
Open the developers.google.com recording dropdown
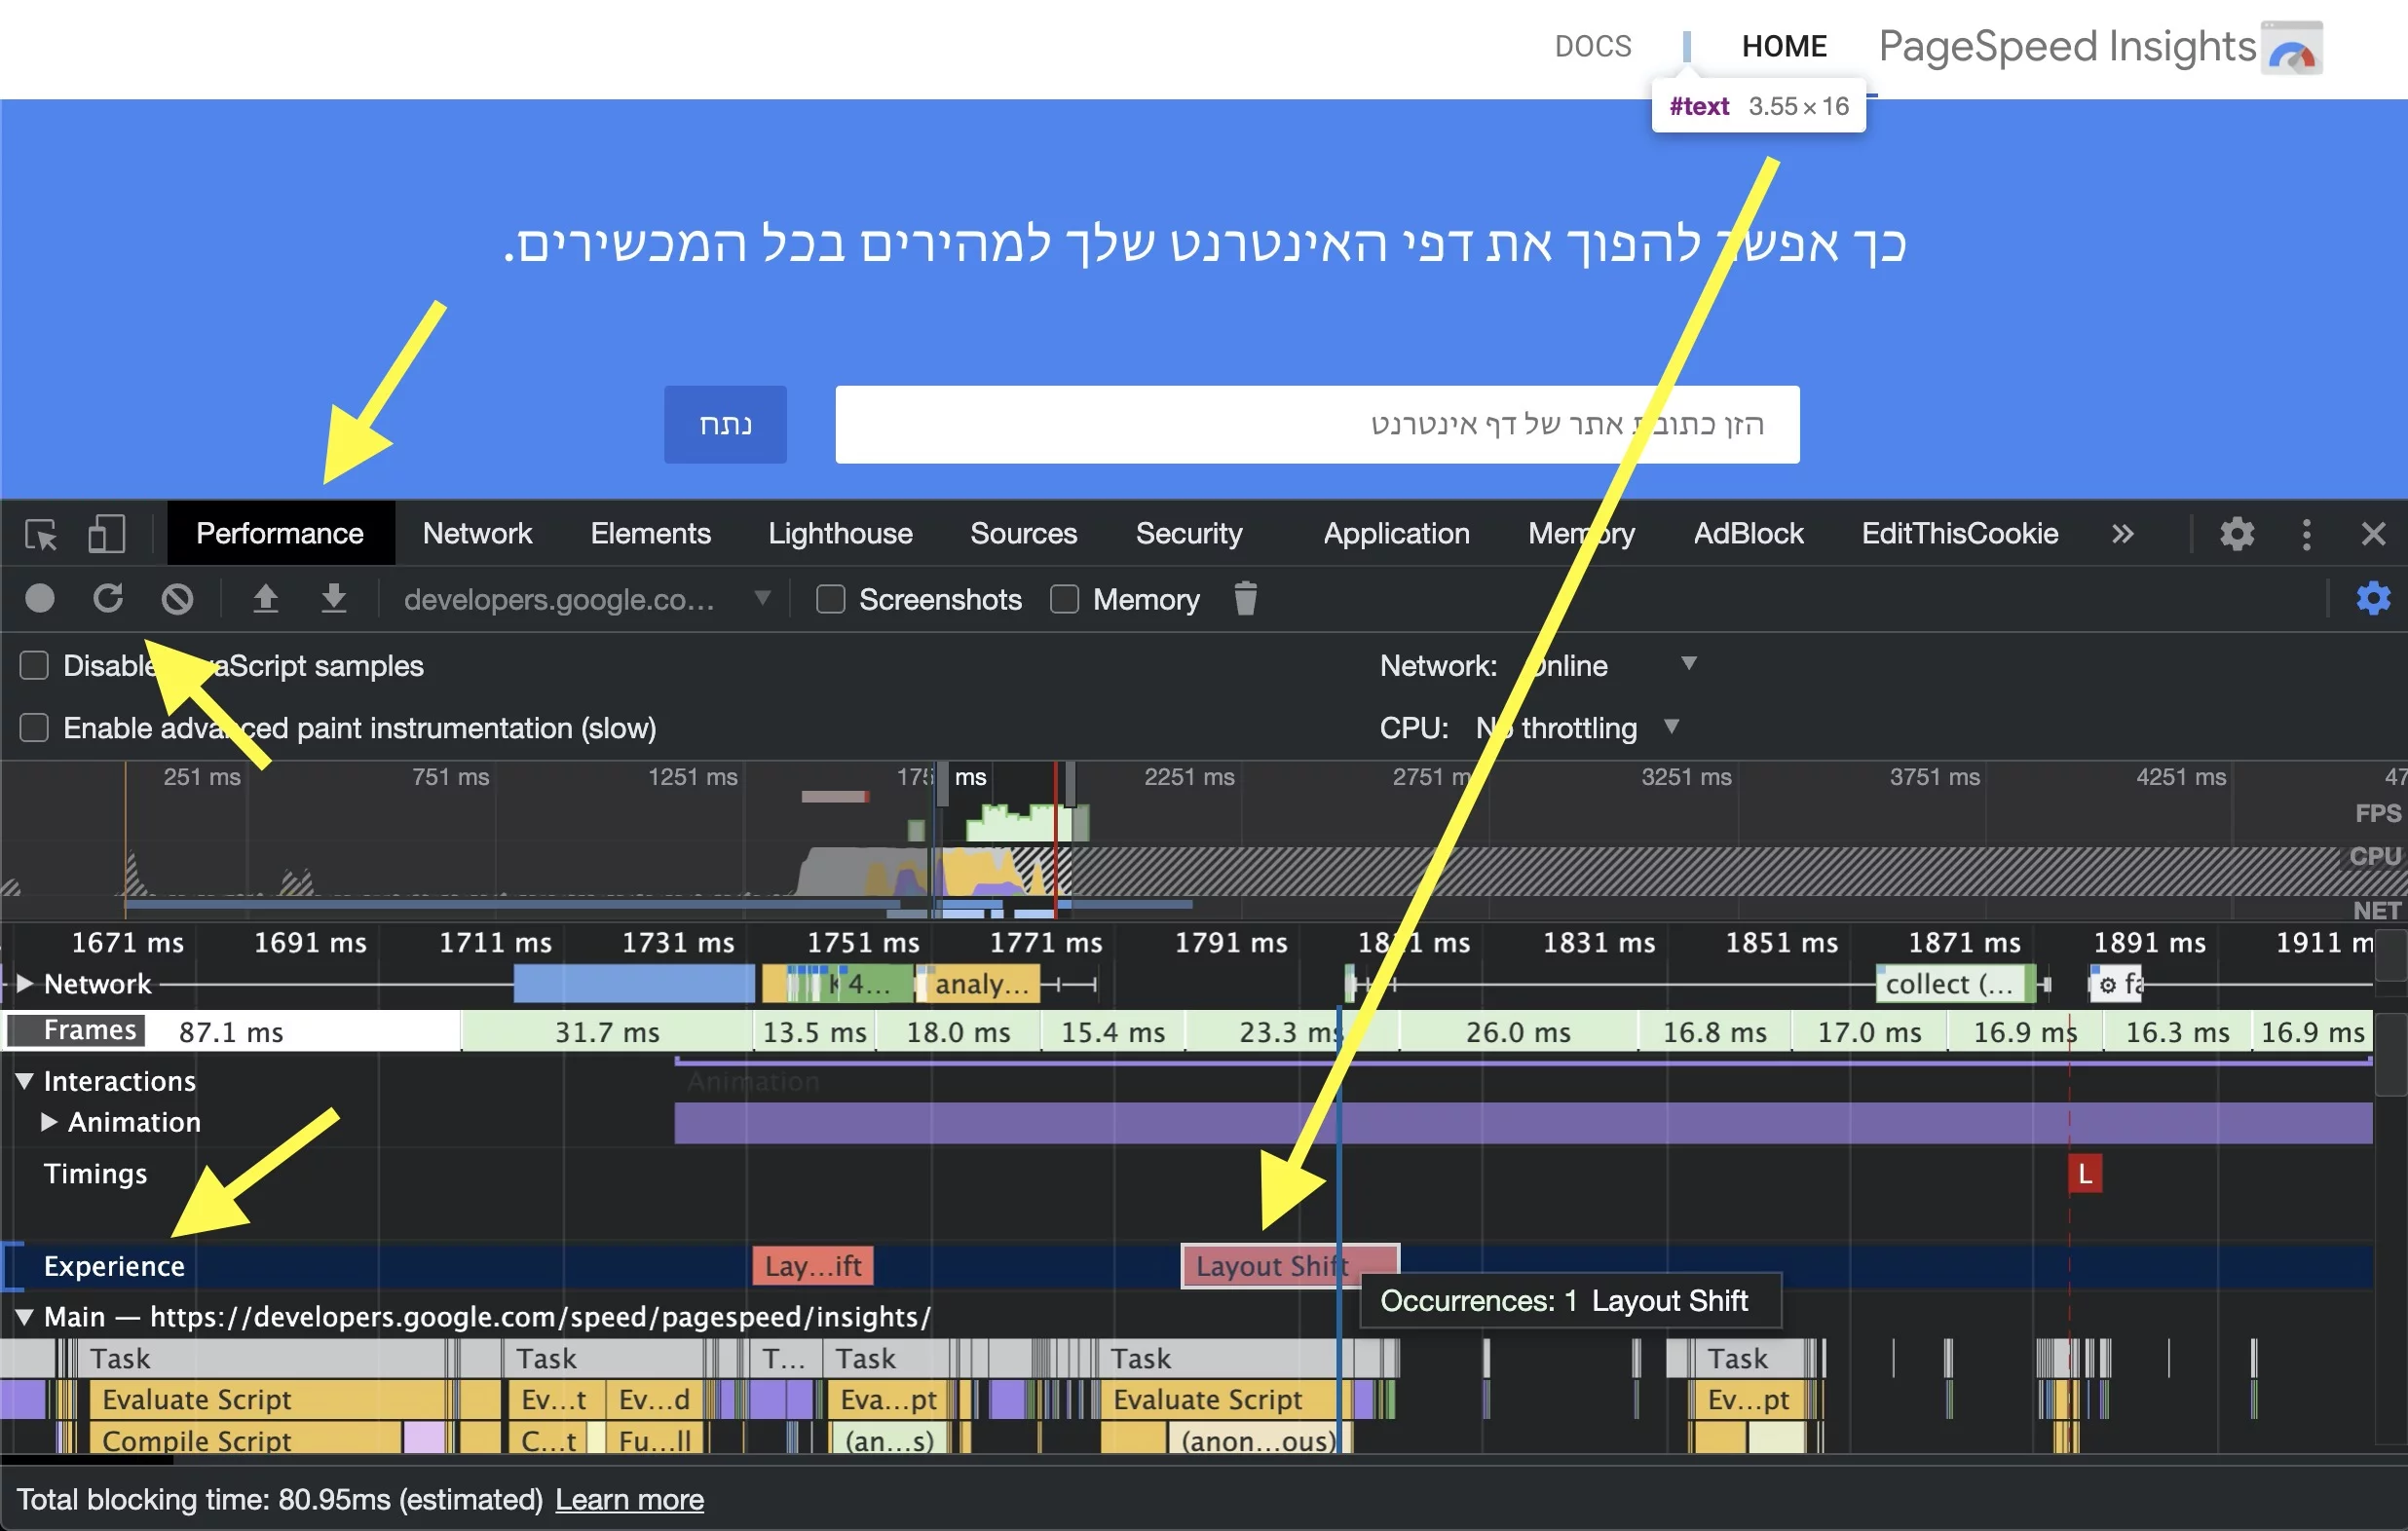587,599
